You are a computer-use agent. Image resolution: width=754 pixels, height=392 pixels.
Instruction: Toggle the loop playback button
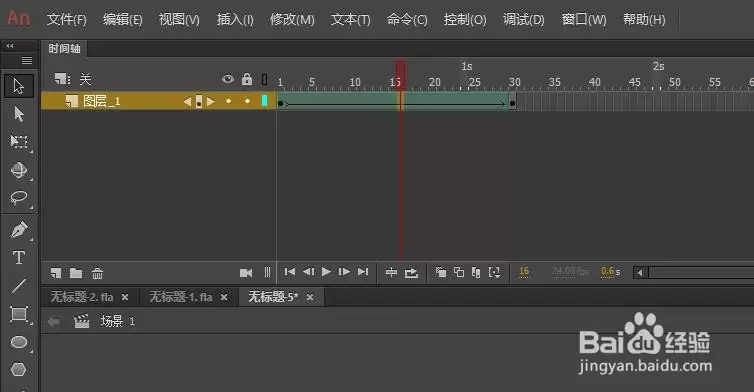[411, 273]
